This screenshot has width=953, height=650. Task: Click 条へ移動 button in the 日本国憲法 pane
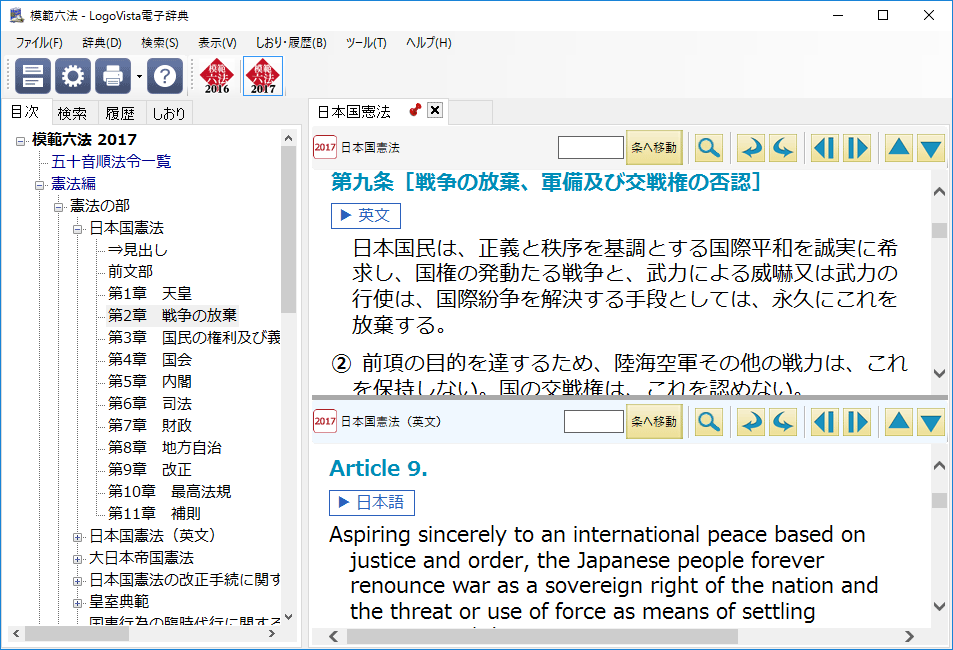pos(654,147)
